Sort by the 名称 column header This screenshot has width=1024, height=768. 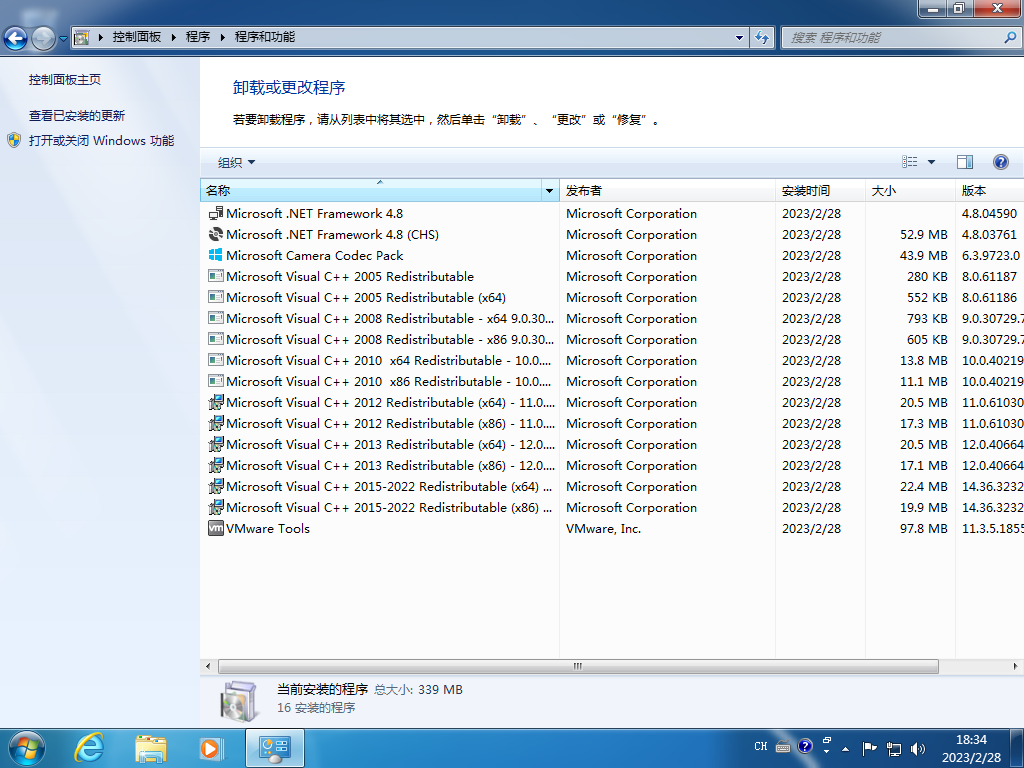pos(371,191)
